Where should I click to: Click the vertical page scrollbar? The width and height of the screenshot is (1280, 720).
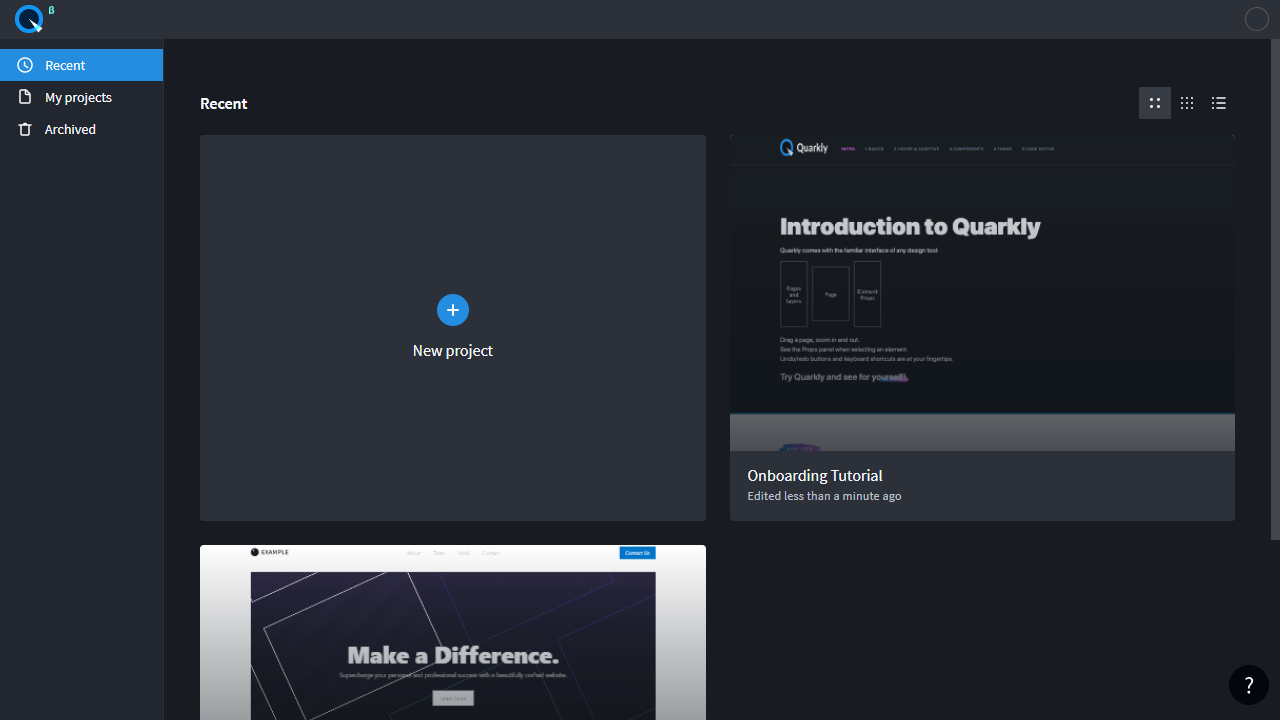1275,290
